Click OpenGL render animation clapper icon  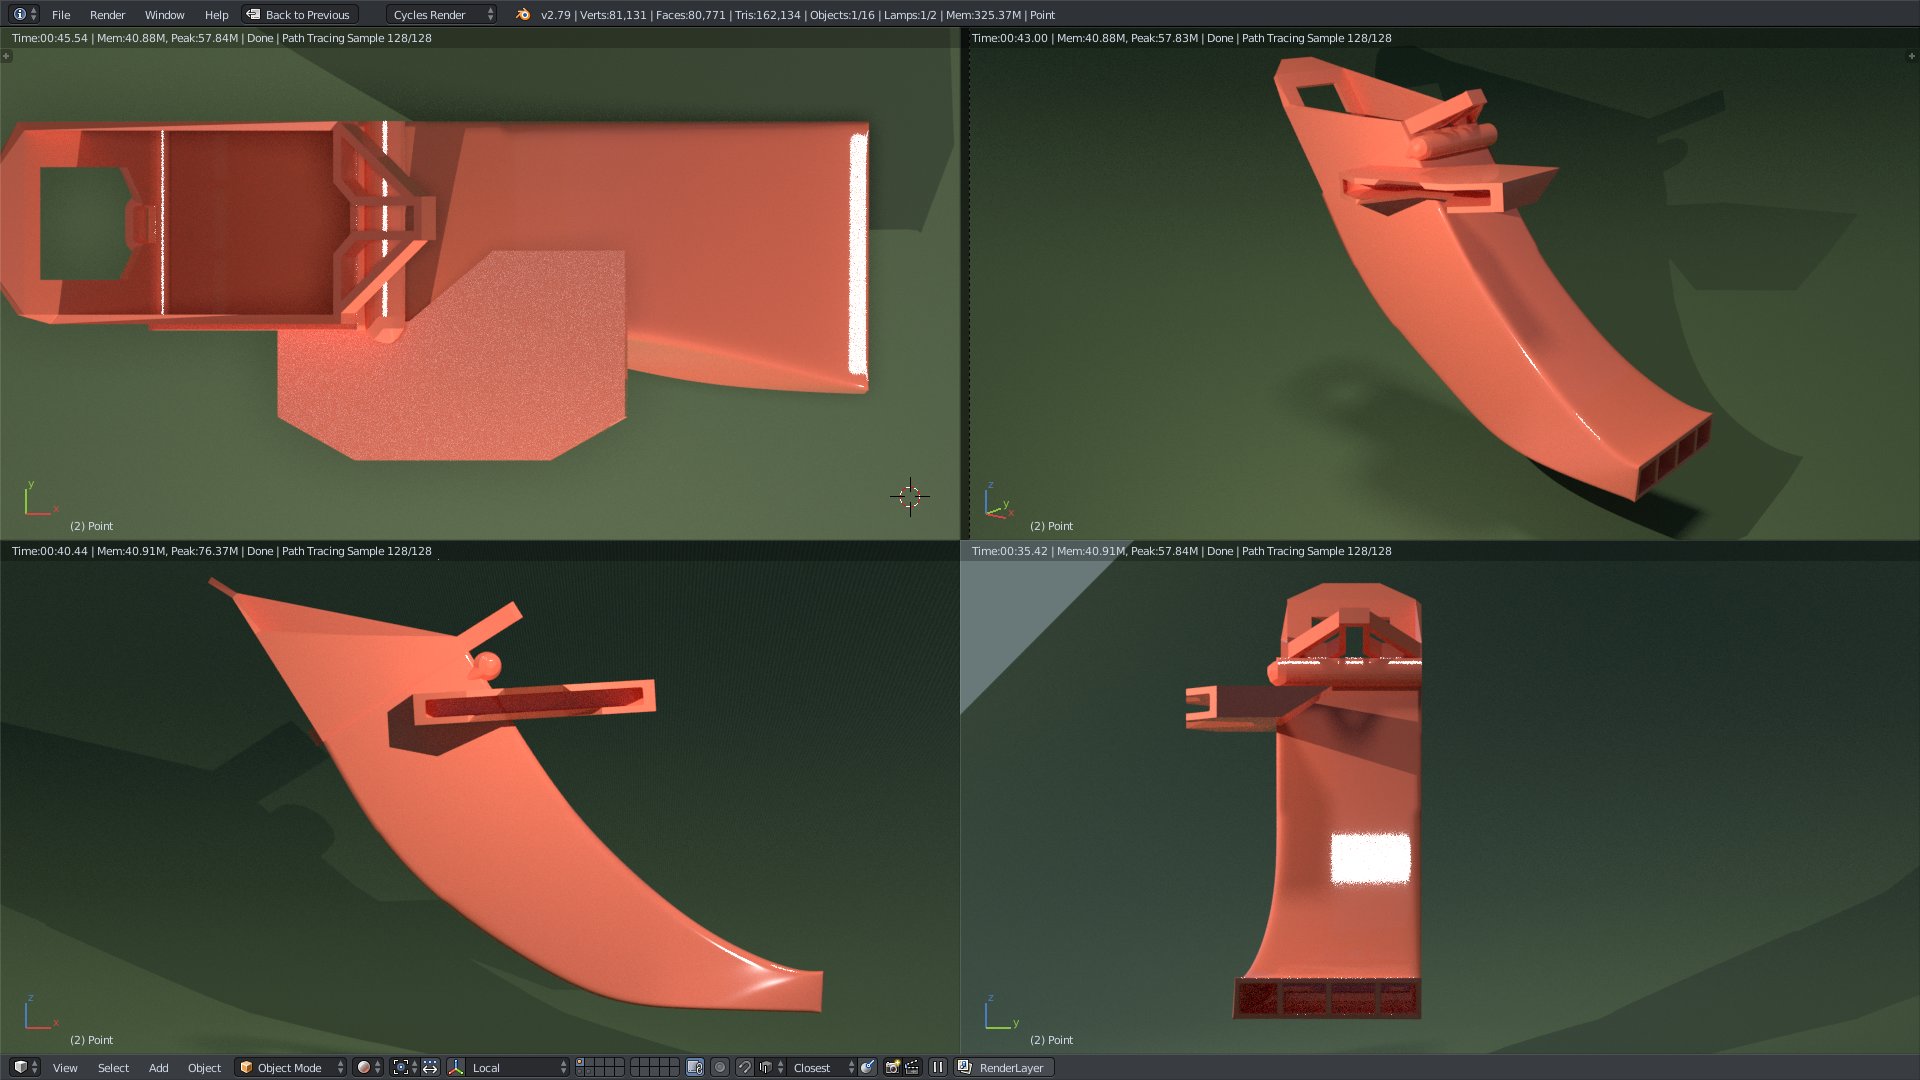coord(913,1068)
